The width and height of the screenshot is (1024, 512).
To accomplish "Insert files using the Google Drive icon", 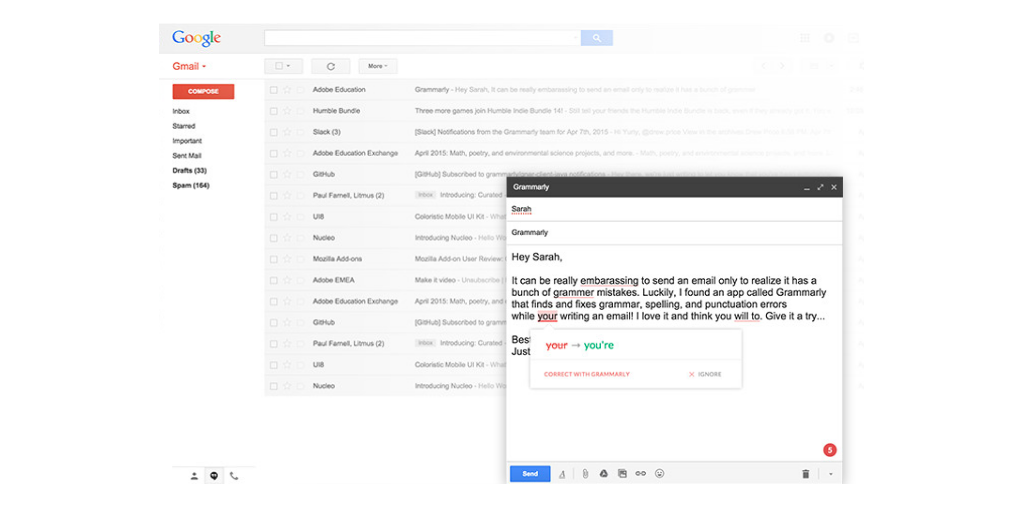I will (604, 474).
